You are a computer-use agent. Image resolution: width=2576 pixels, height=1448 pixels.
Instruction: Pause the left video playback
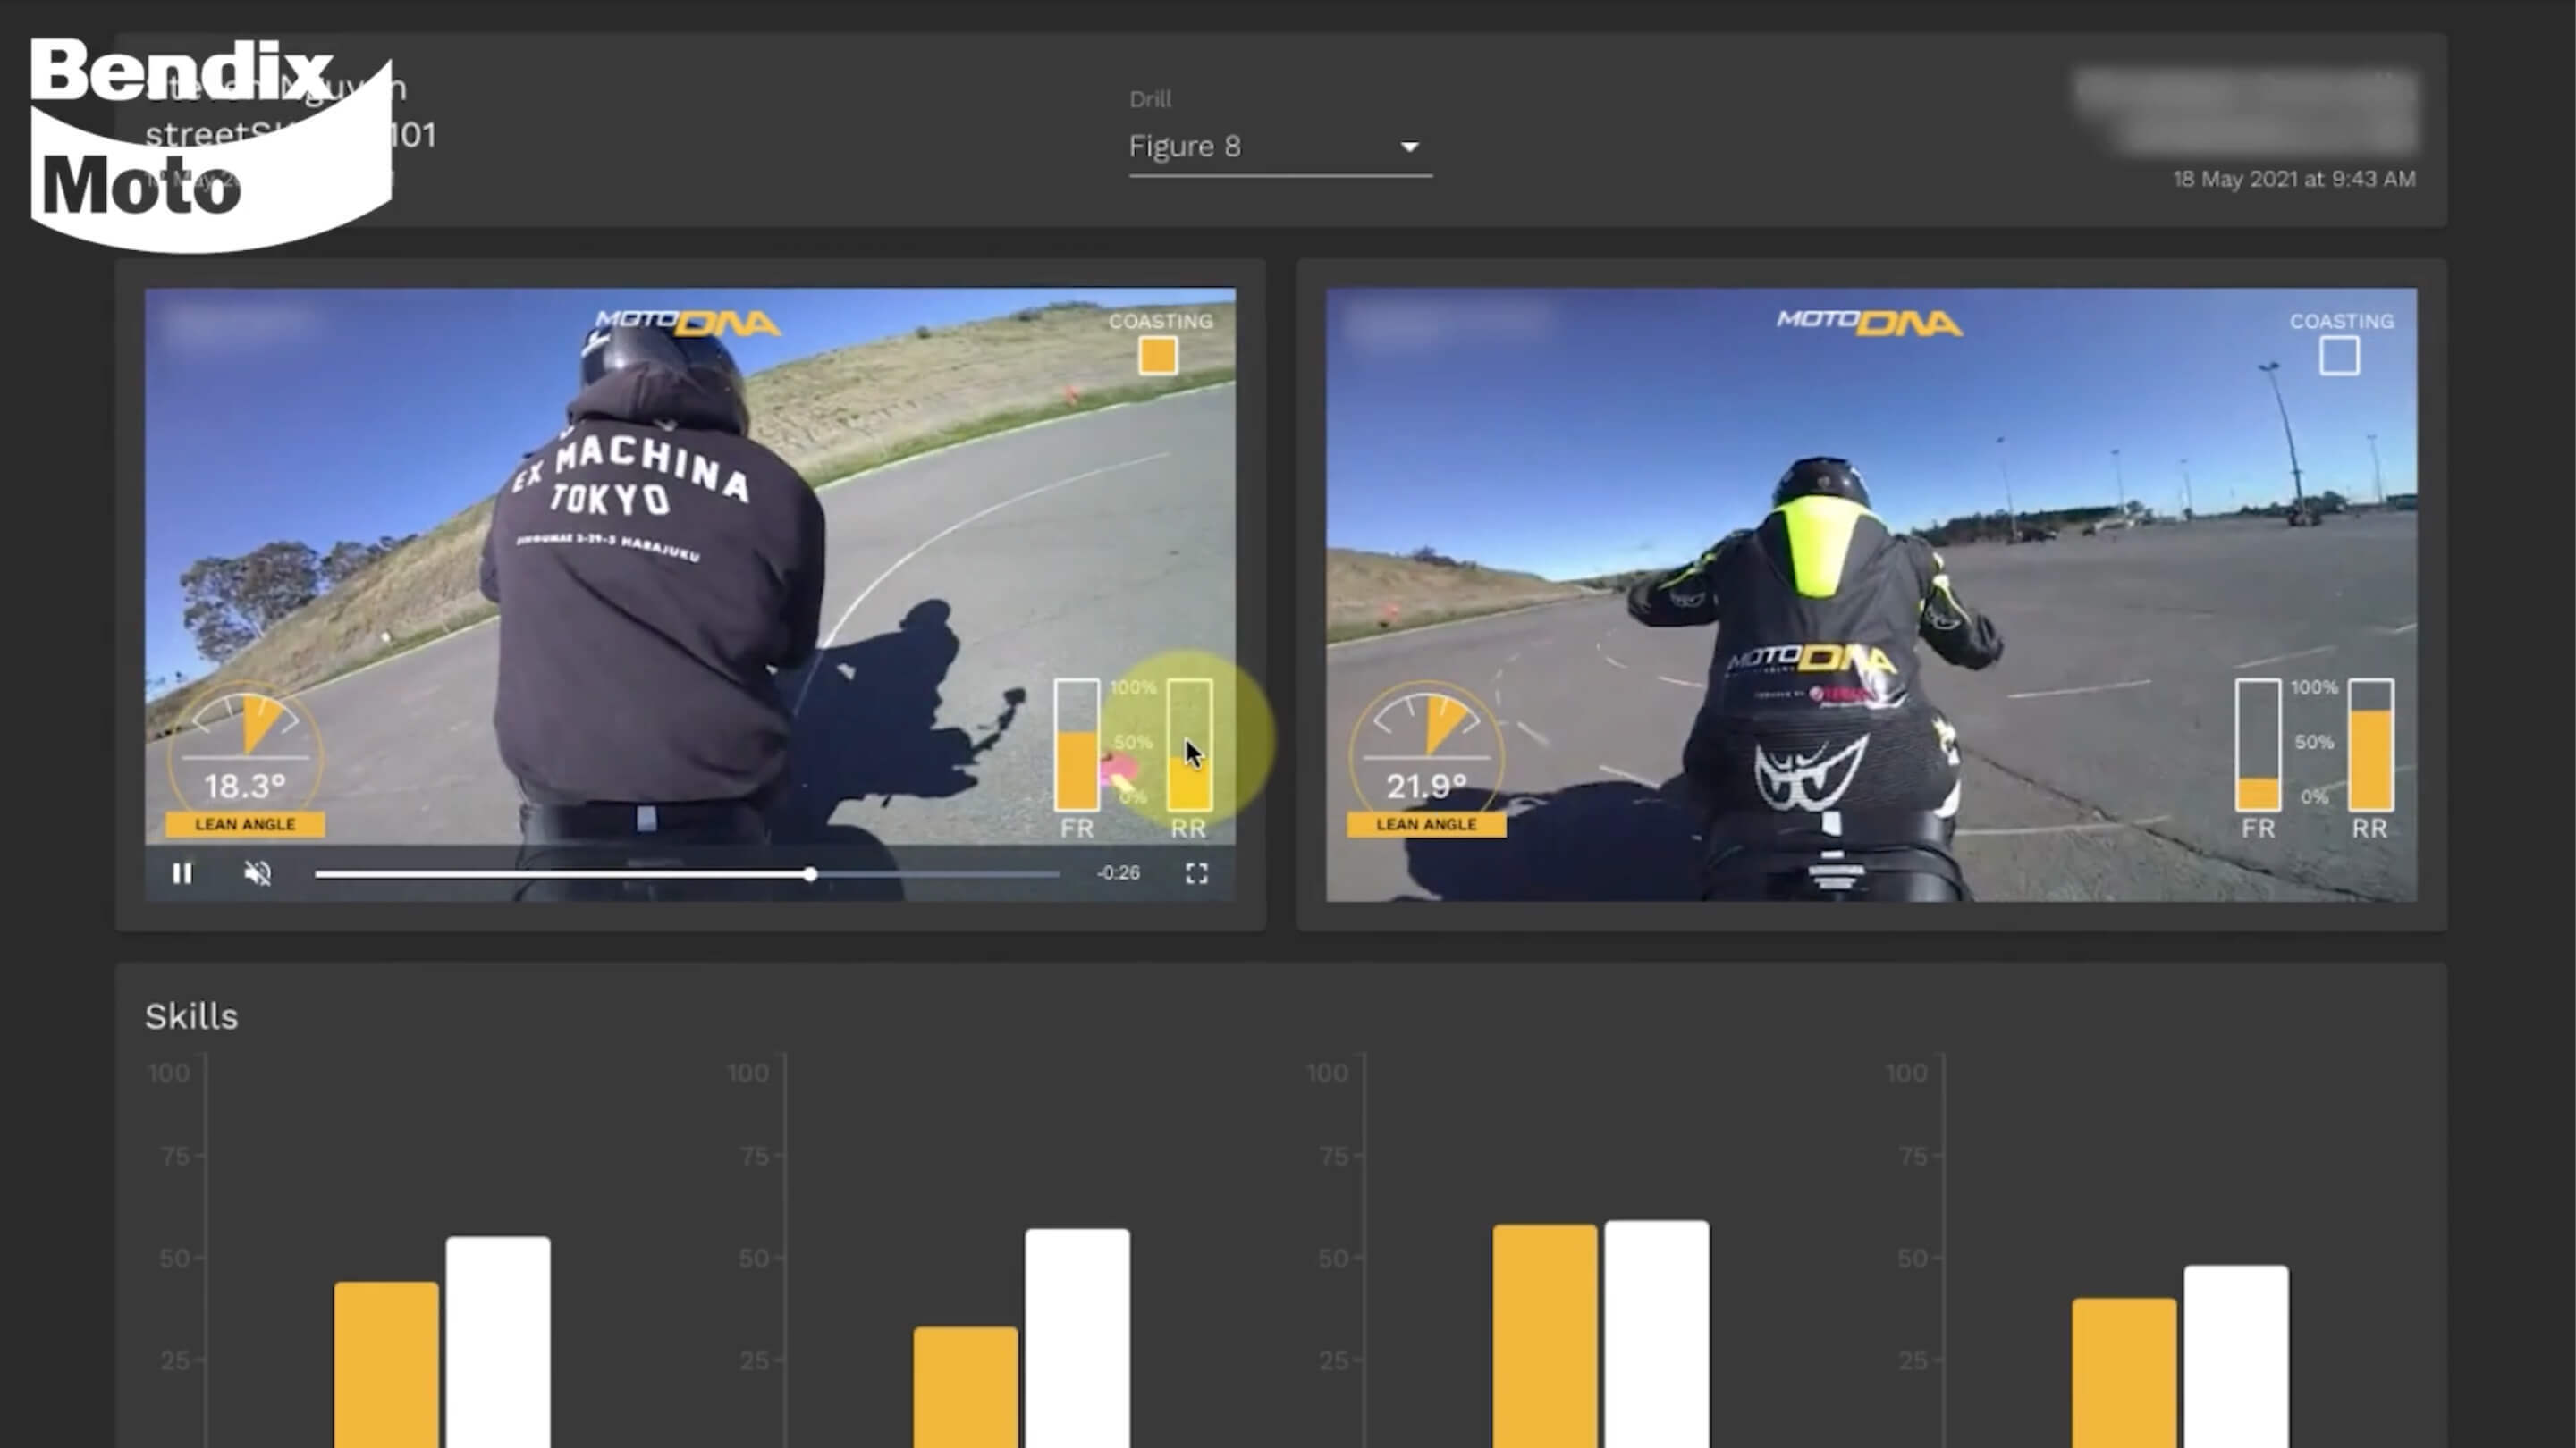[x=182, y=873]
